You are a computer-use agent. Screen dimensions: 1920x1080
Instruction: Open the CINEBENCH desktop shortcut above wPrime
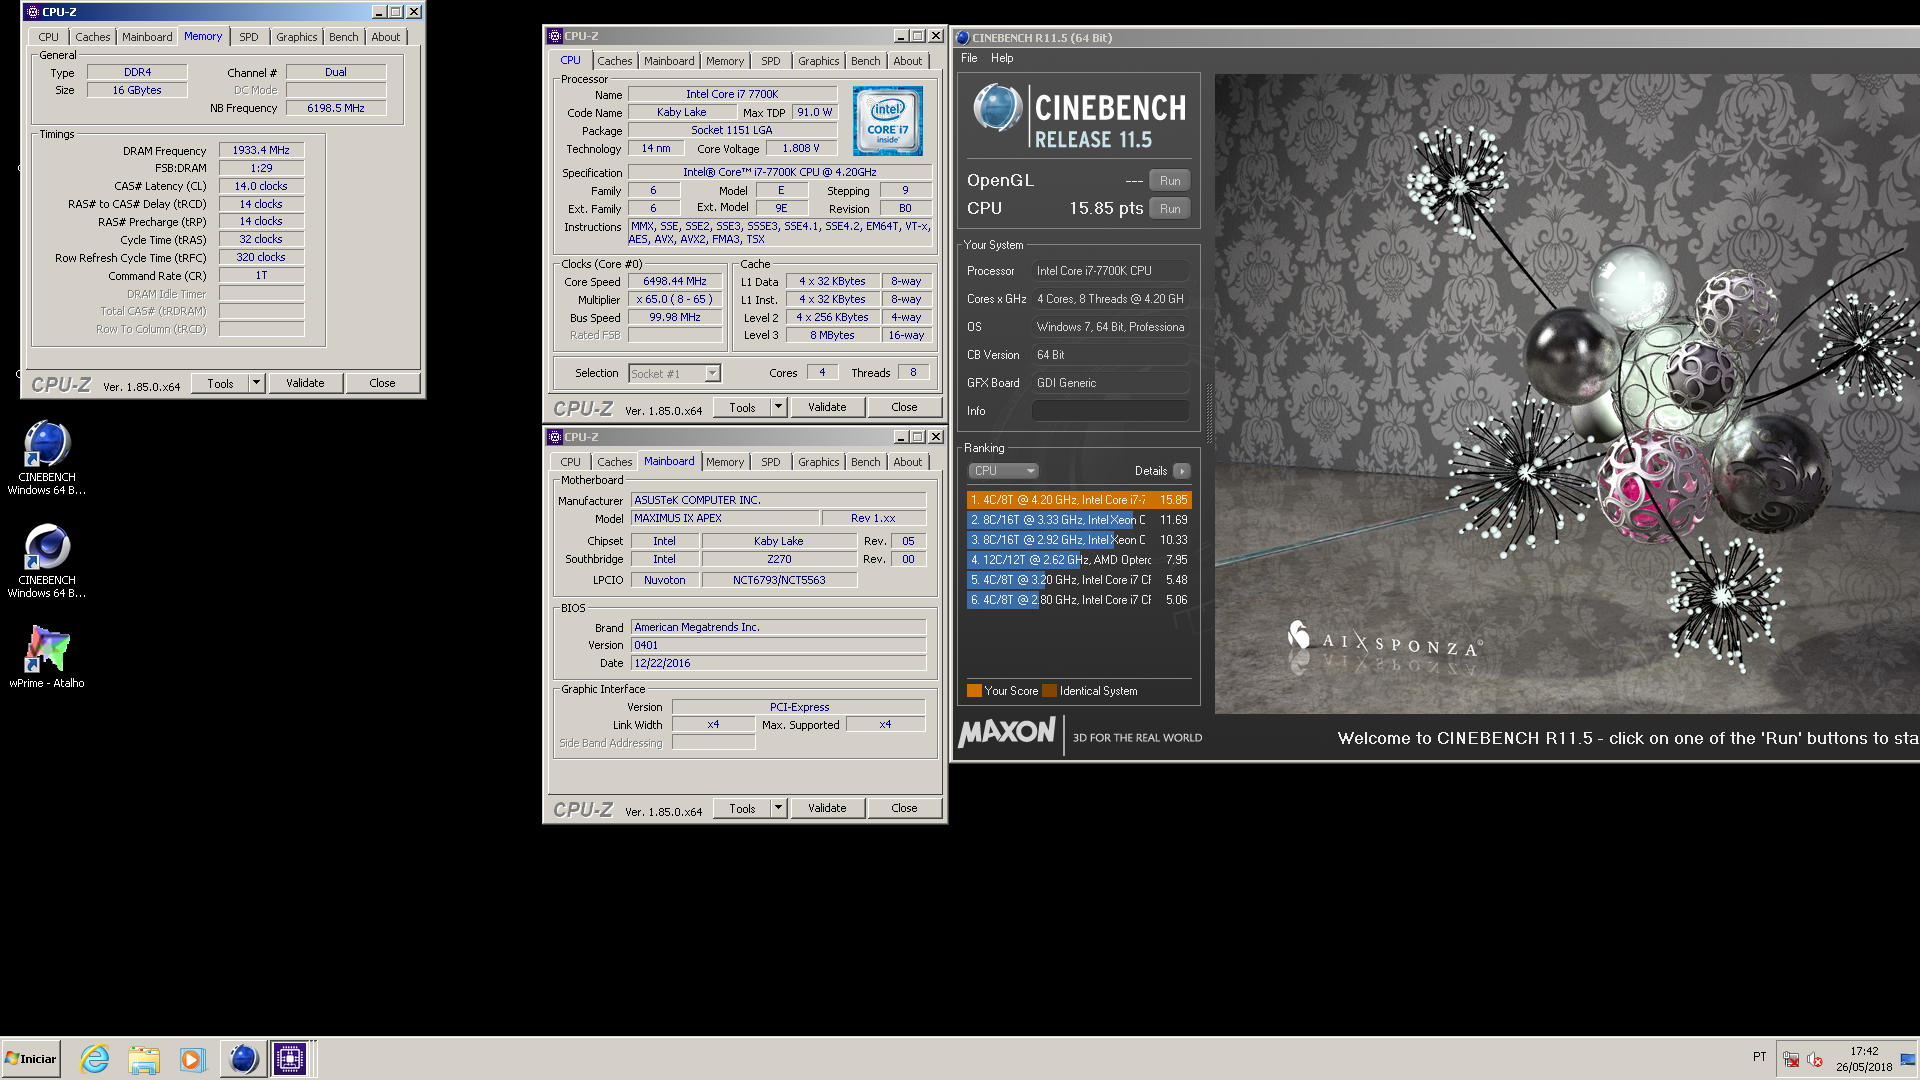pos(47,560)
